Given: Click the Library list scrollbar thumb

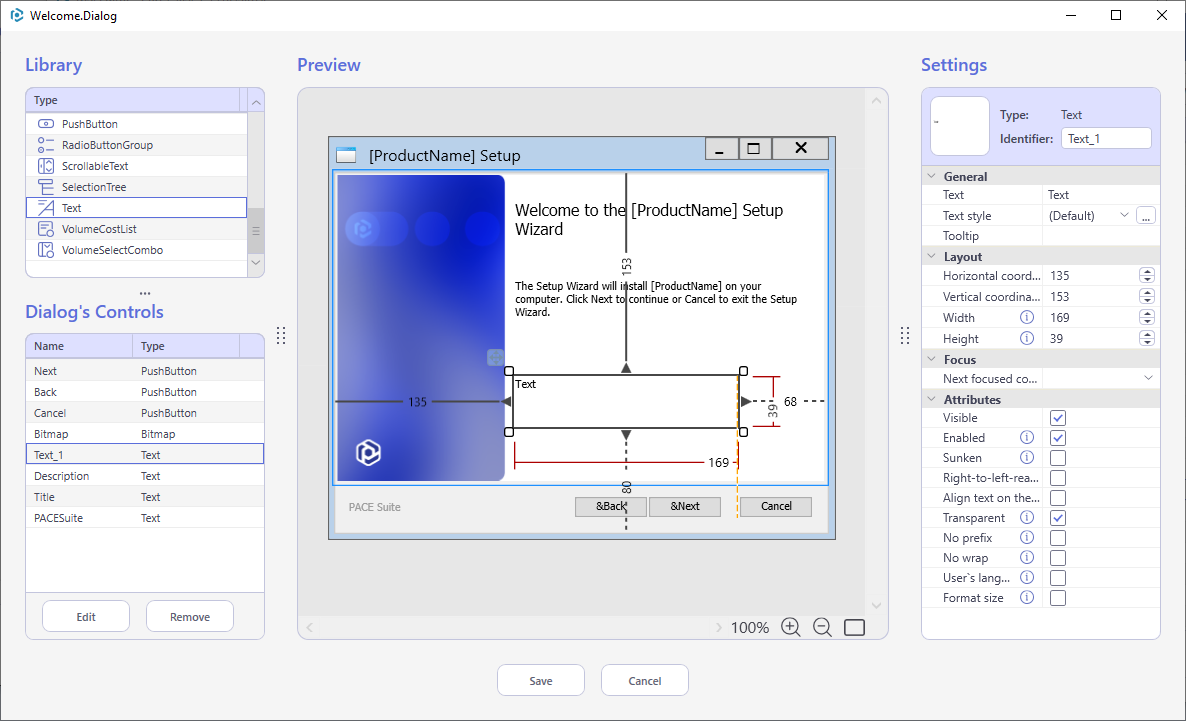Looking at the screenshot, I should 256,231.
